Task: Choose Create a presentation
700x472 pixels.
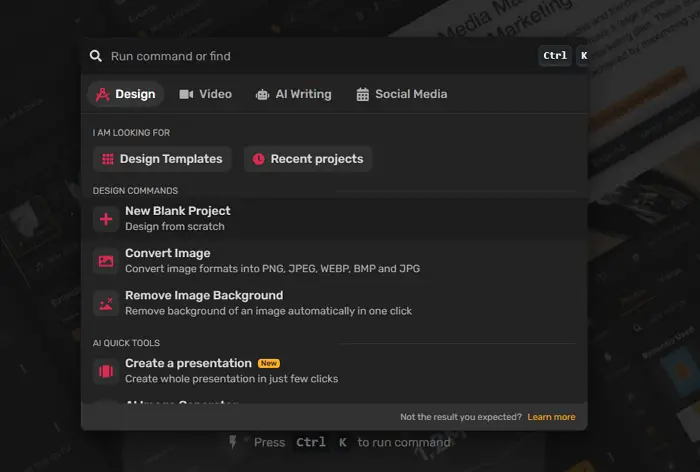Action: click(334, 371)
